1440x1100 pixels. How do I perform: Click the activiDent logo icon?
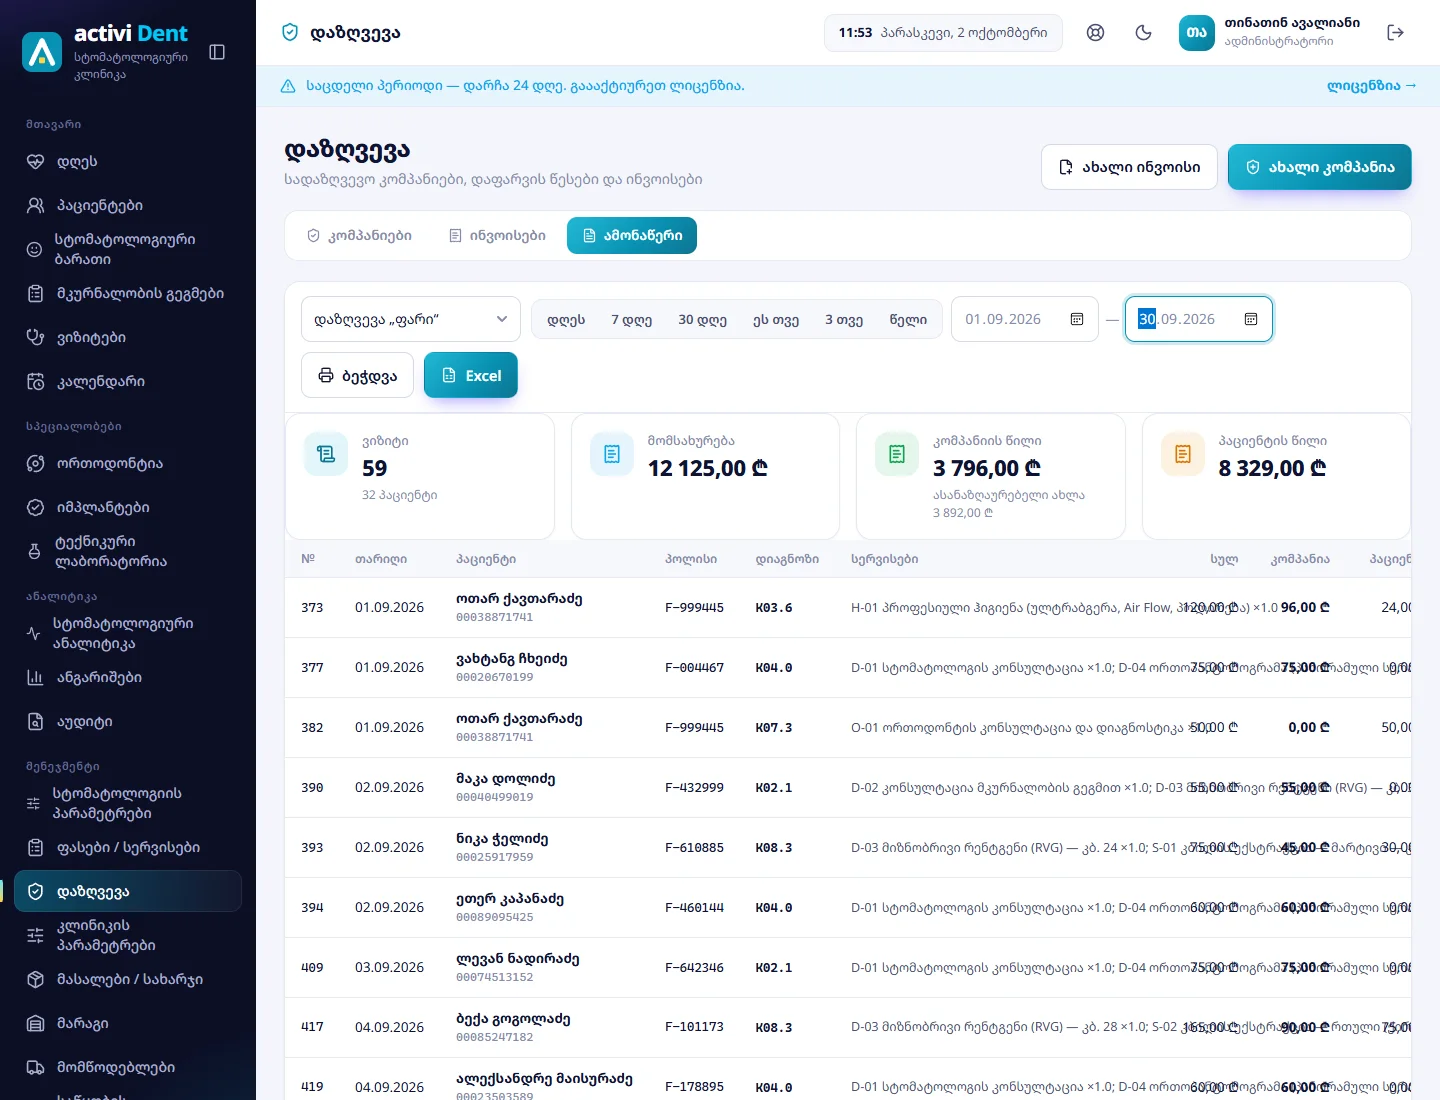(42, 52)
